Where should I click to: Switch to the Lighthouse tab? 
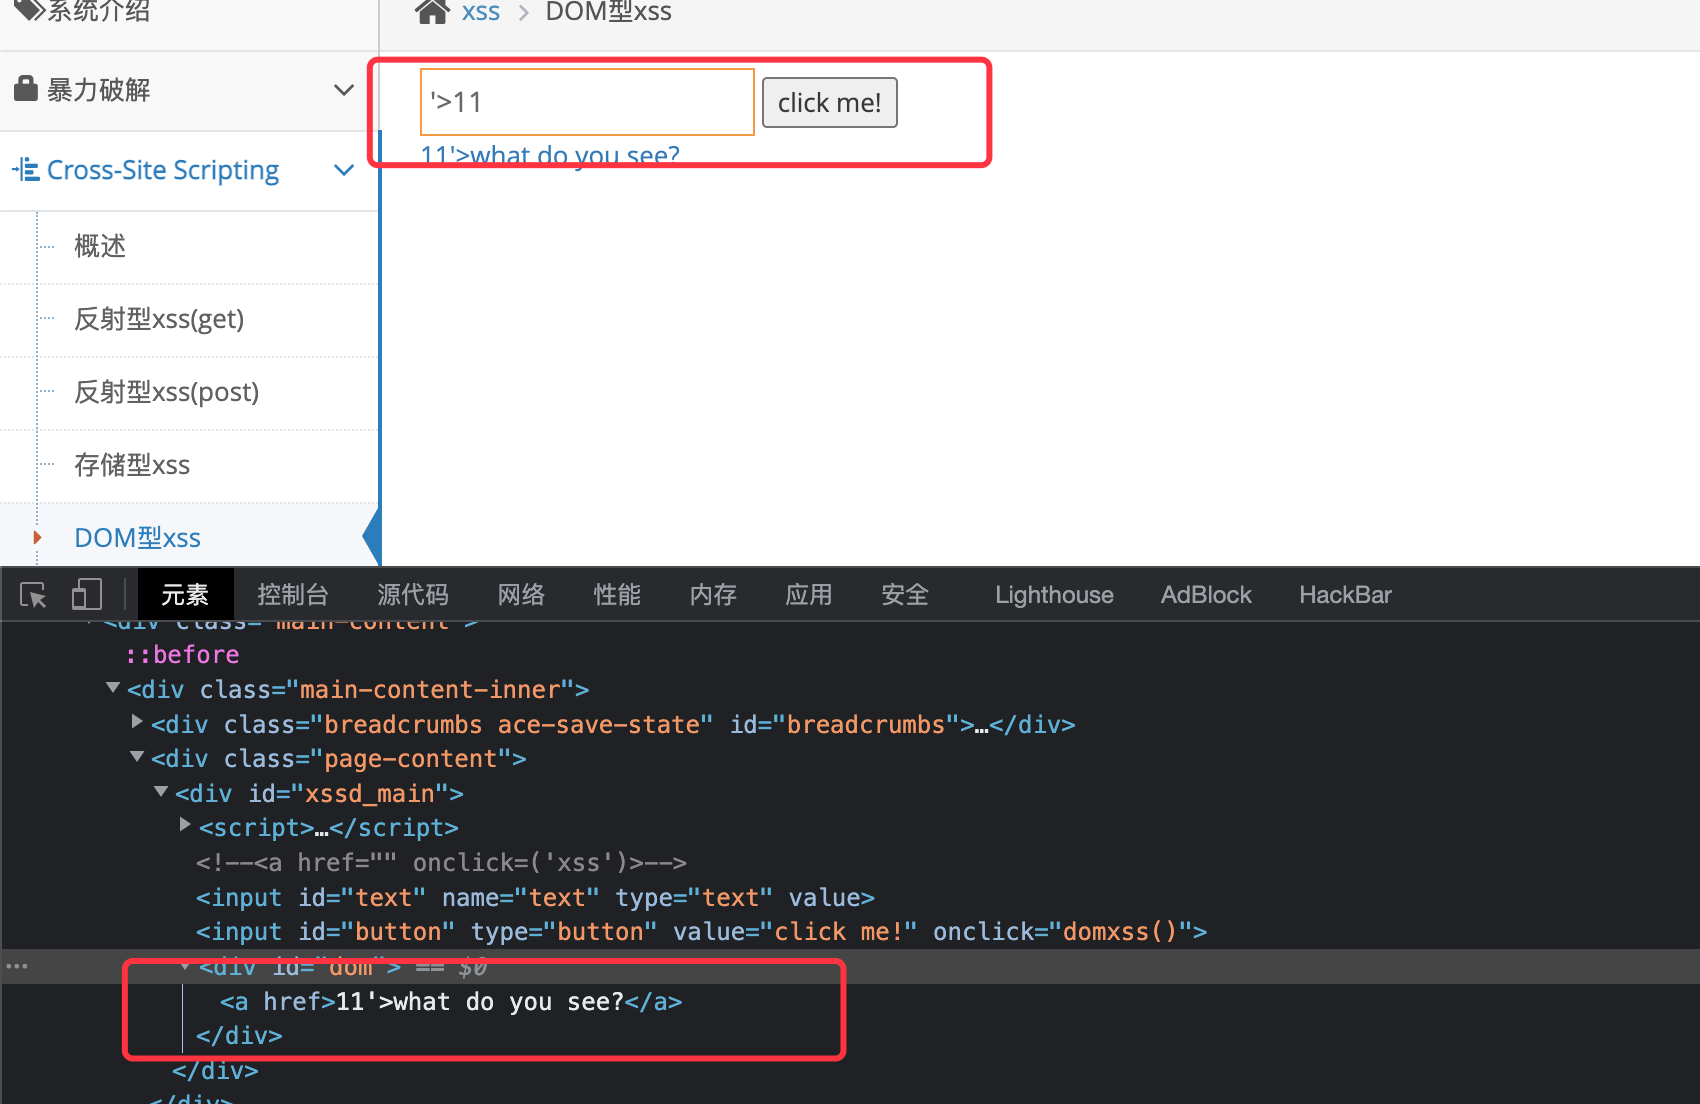[x=1054, y=595]
